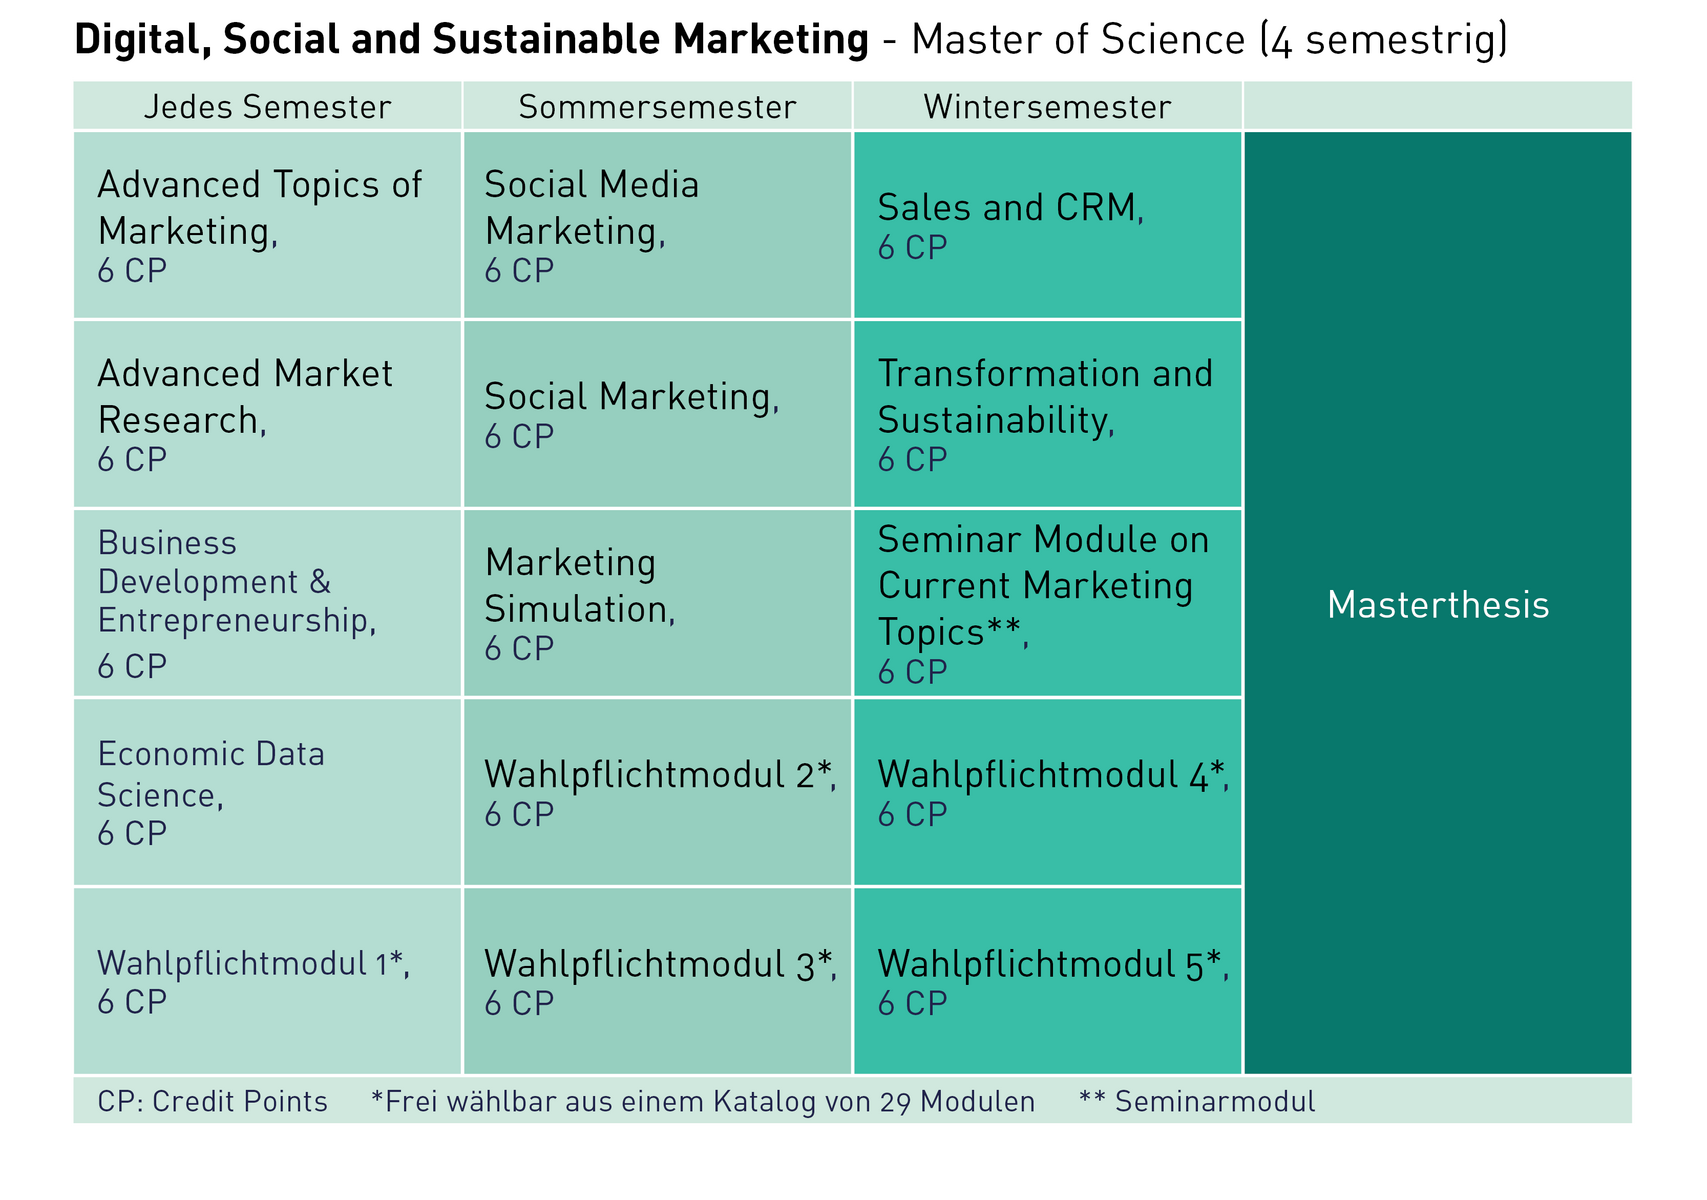Image resolution: width=1707 pixels, height=1200 pixels.
Task: Select the Social Marketing module cell
Action: 657,414
